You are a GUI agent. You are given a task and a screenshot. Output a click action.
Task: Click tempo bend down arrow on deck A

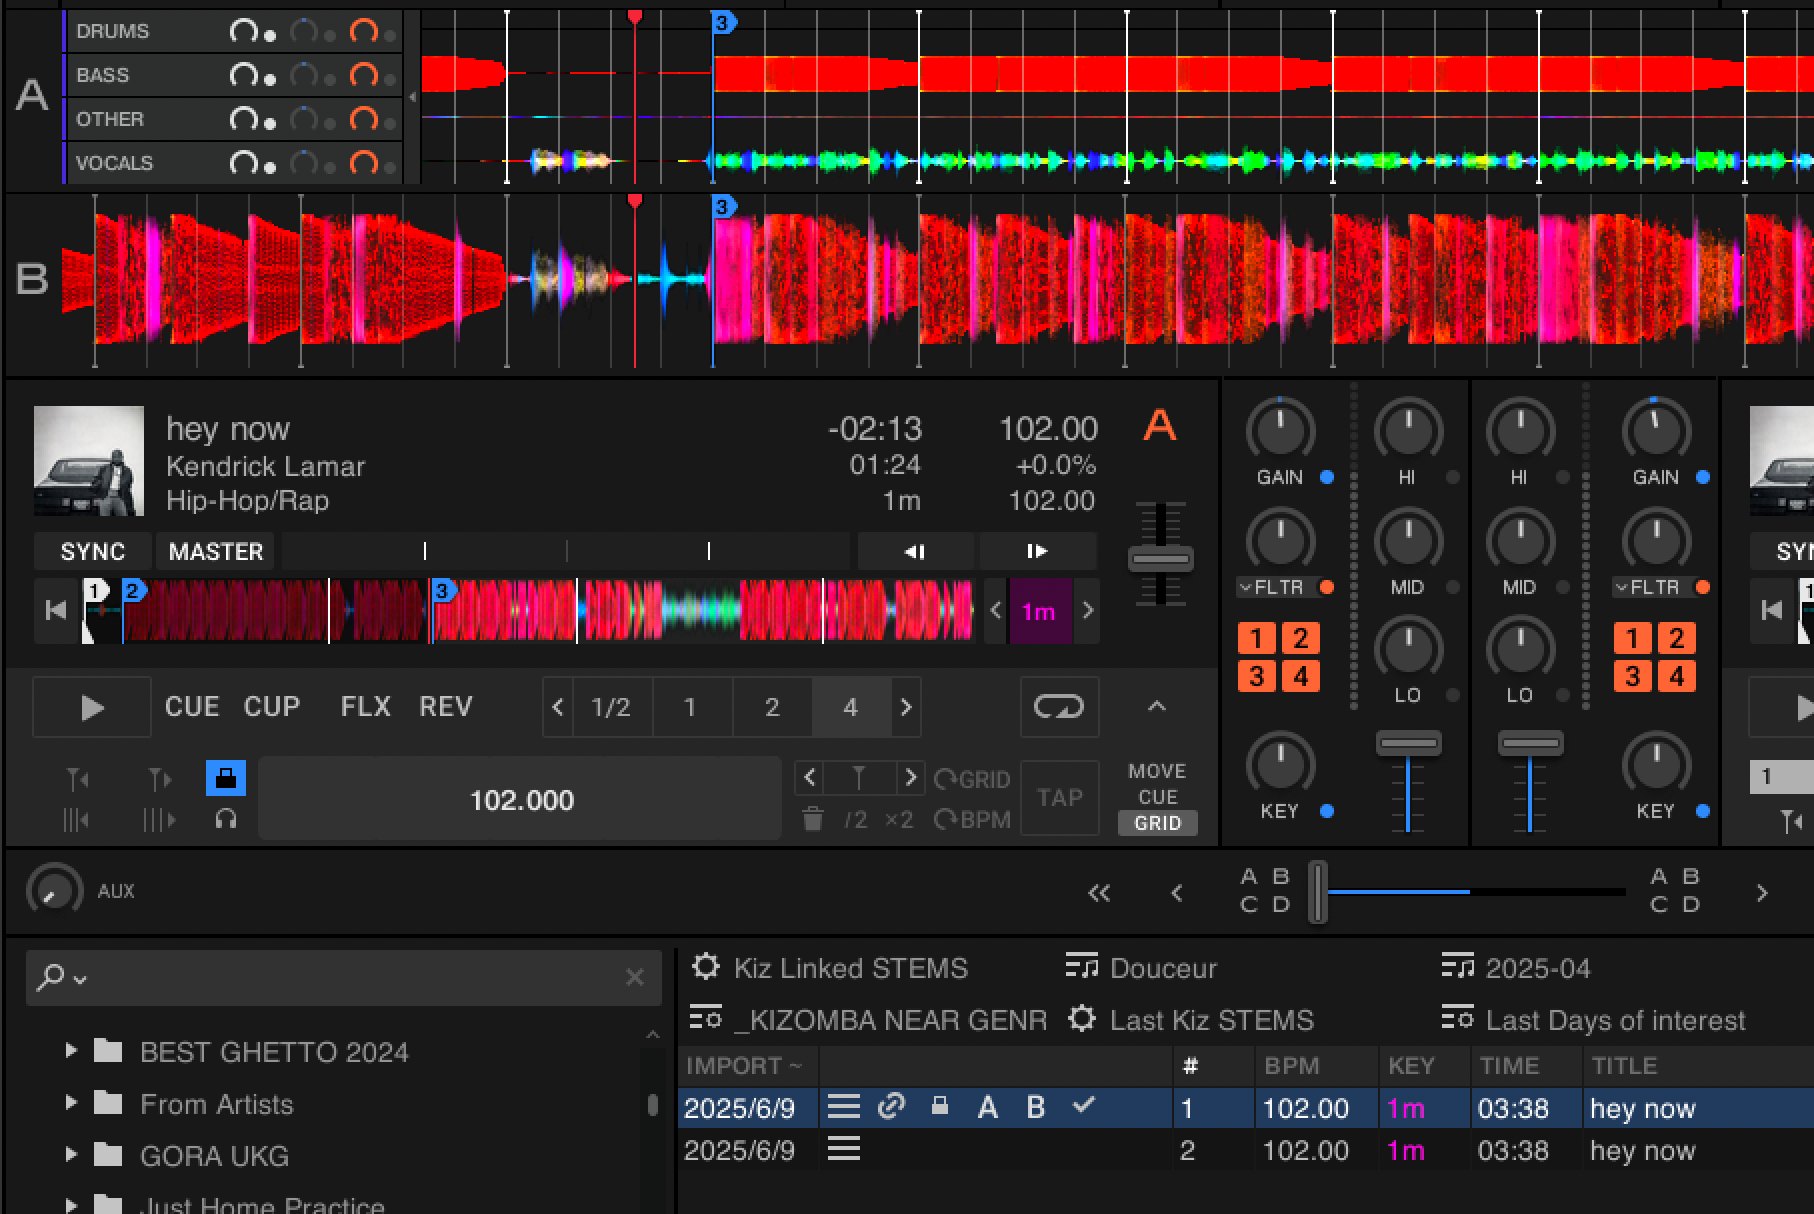[915, 551]
